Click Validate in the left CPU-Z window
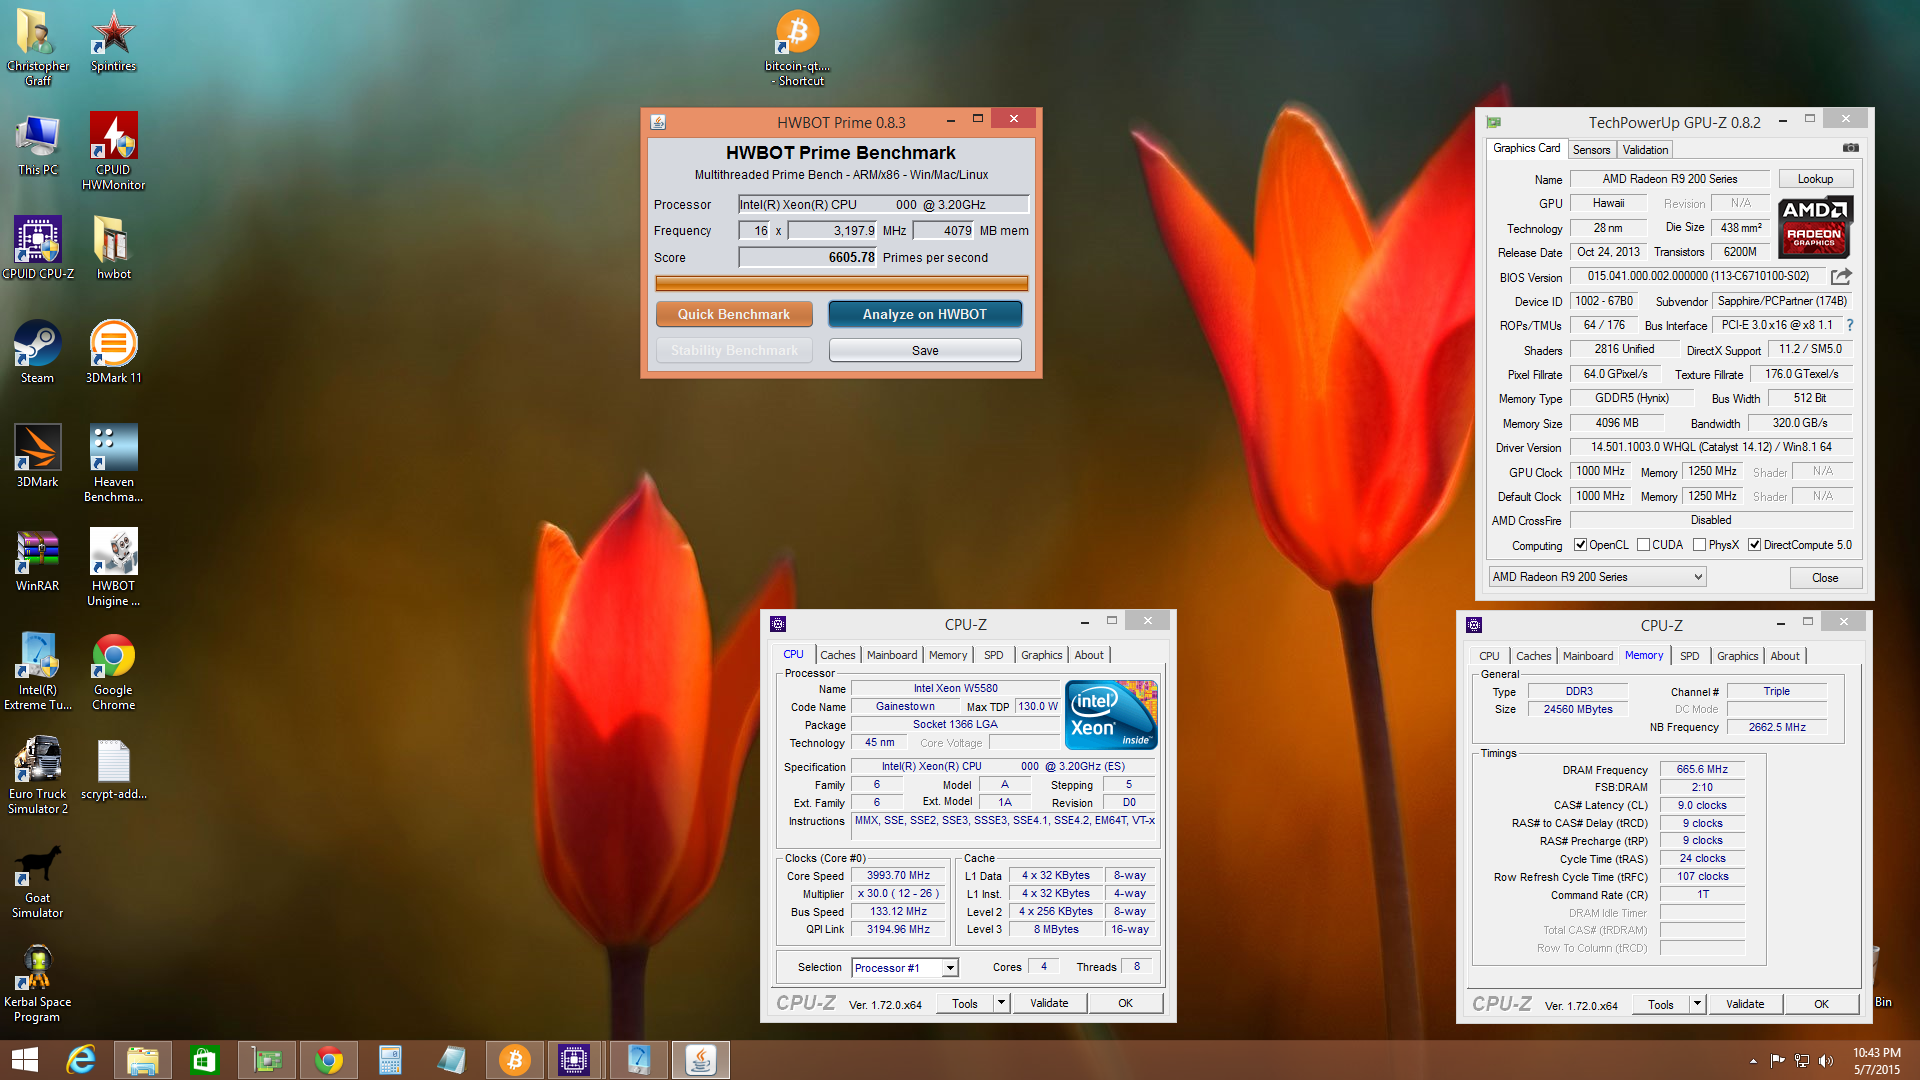Image resolution: width=1920 pixels, height=1080 pixels. click(x=1049, y=1003)
